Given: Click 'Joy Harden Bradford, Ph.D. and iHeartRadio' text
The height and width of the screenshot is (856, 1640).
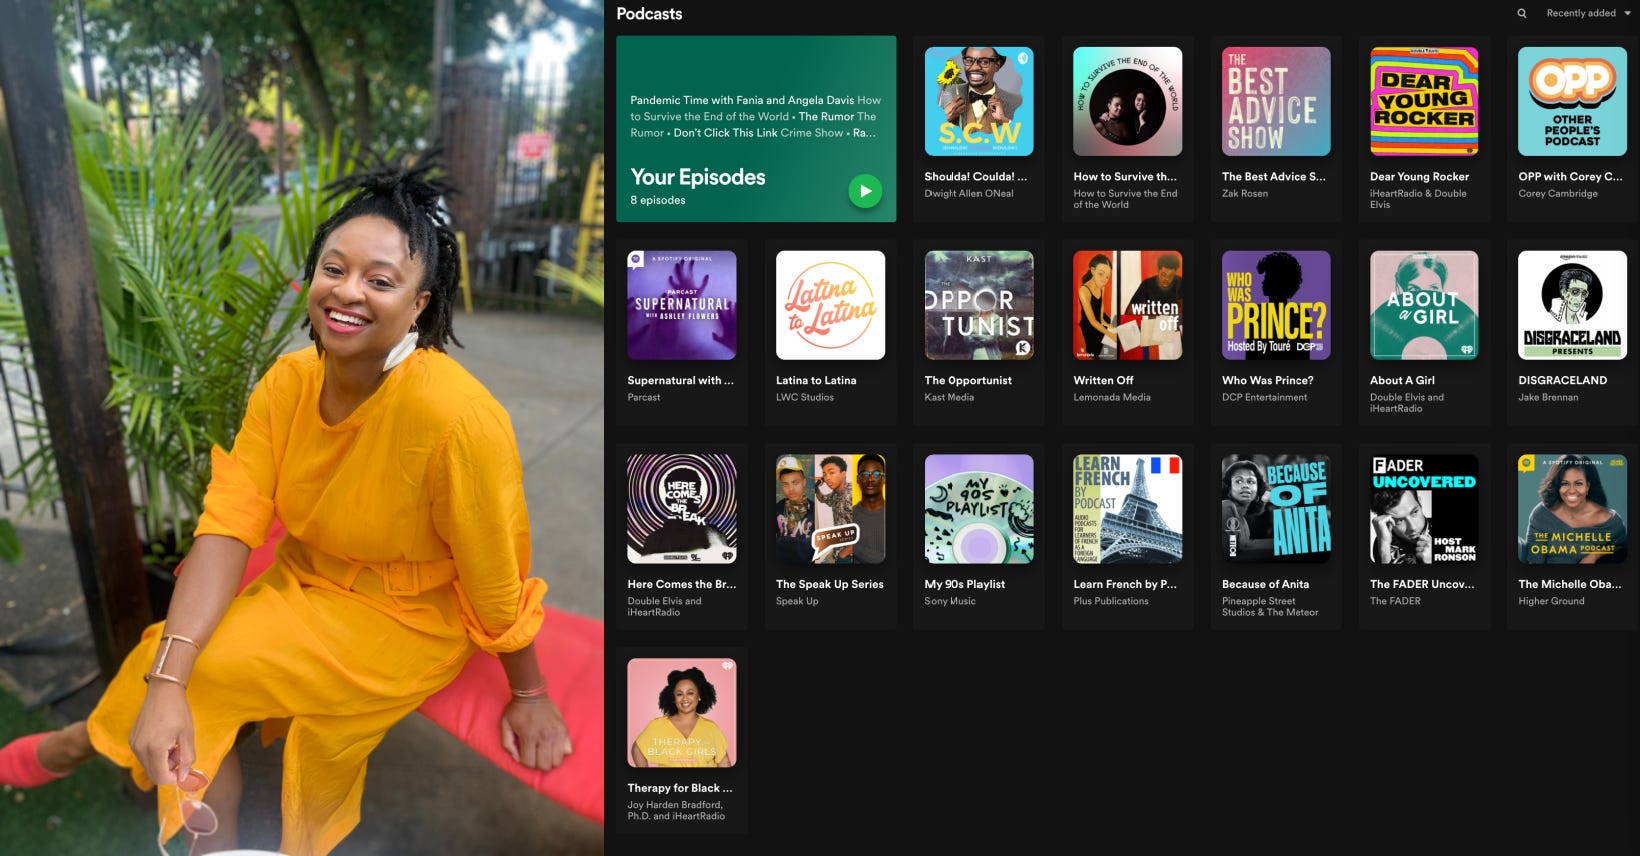Looking at the screenshot, I should [x=676, y=811].
